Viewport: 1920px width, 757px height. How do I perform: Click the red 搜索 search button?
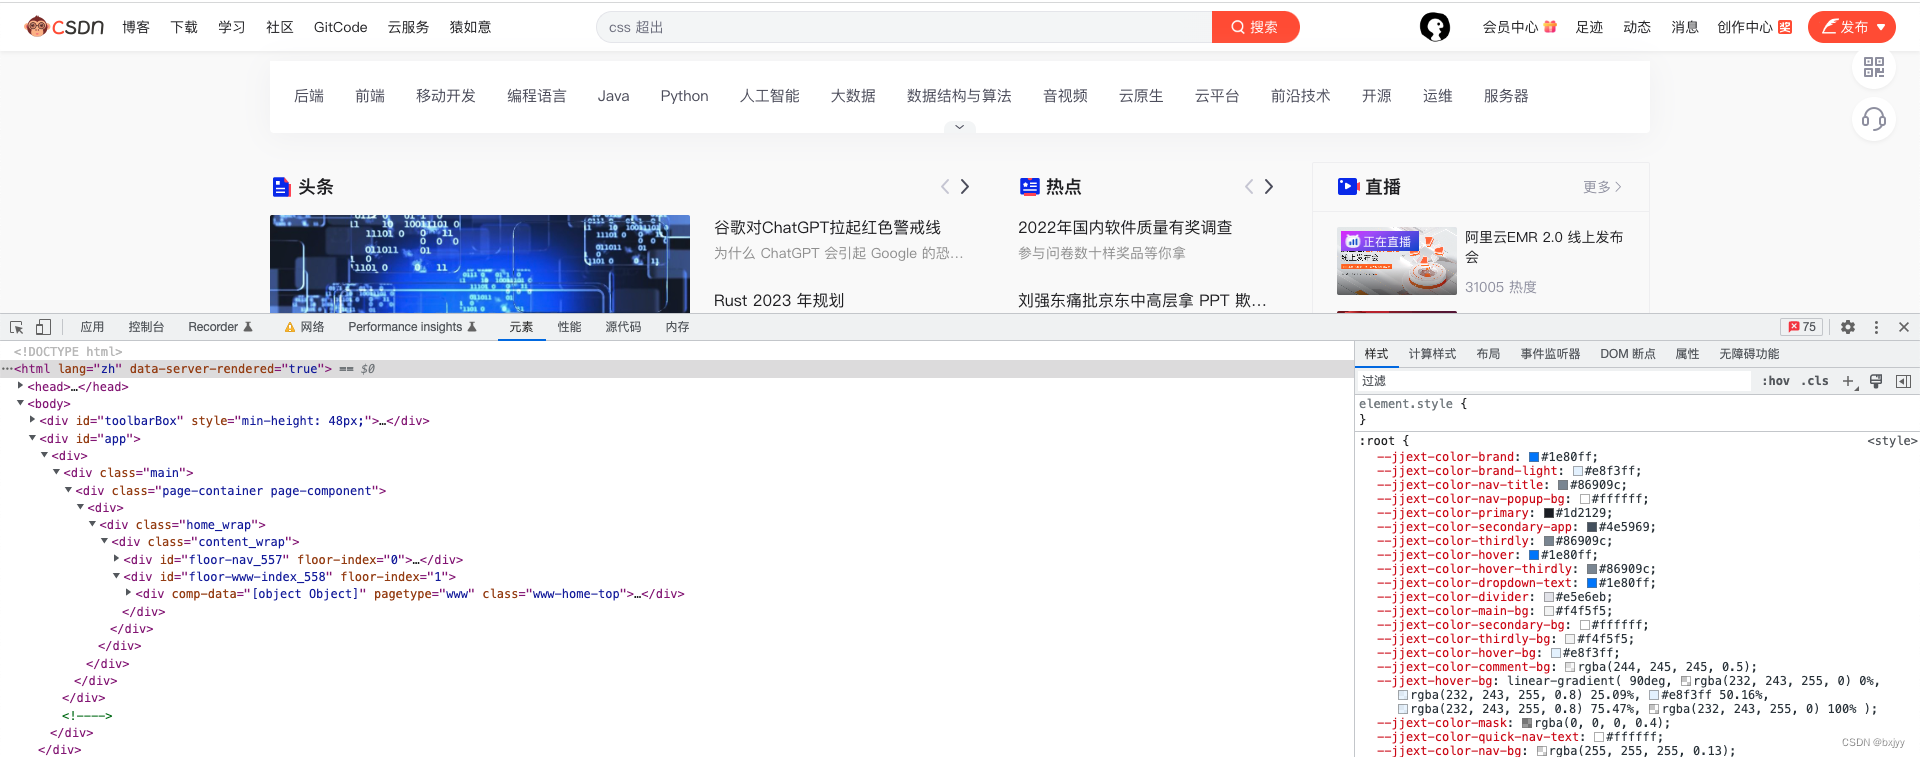[x=1255, y=27]
